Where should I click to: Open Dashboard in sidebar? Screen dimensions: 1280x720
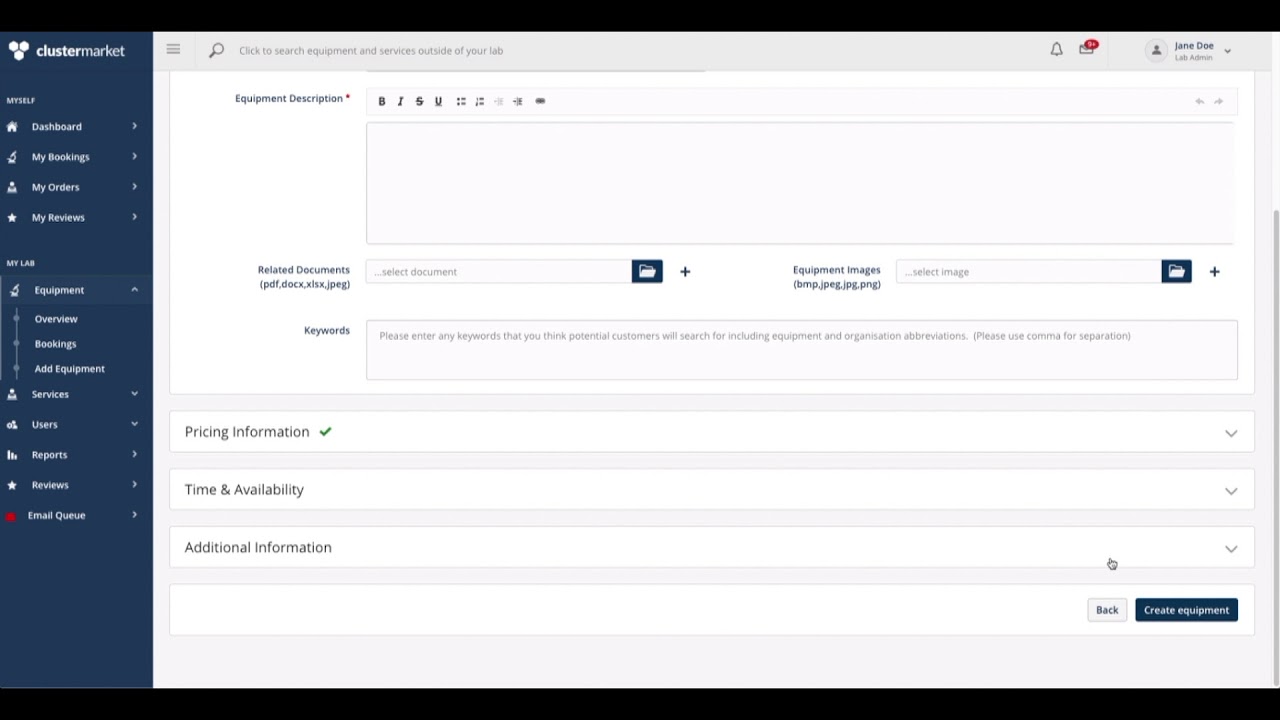76,126
